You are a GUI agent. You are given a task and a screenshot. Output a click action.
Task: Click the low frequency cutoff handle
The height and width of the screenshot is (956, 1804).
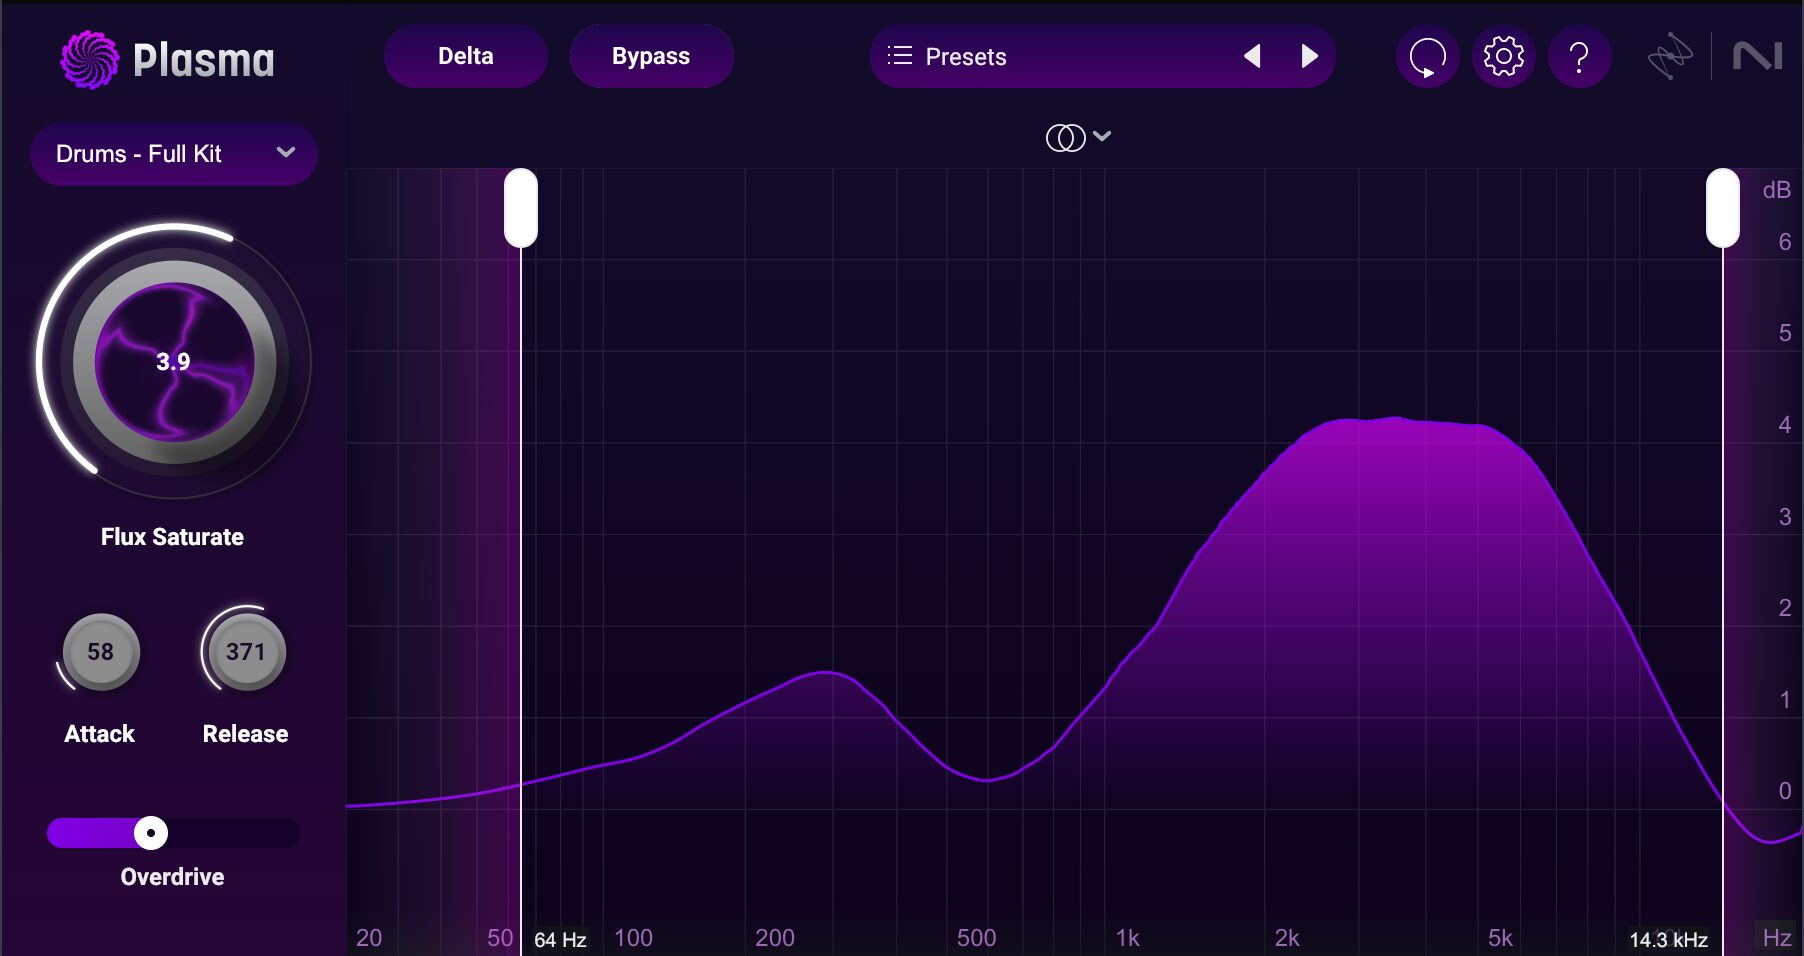(521, 208)
